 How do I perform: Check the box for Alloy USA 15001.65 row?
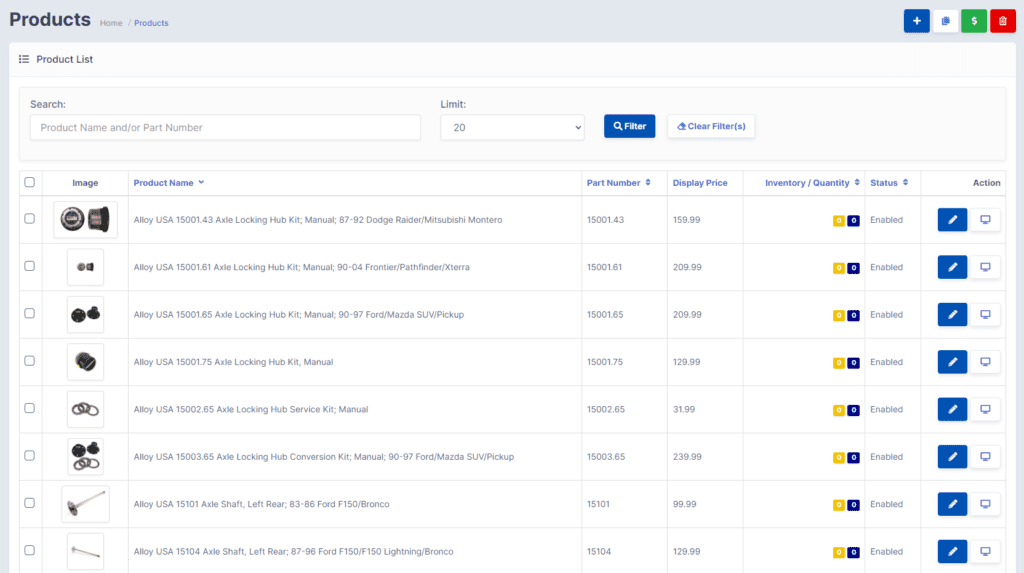tap(29, 314)
